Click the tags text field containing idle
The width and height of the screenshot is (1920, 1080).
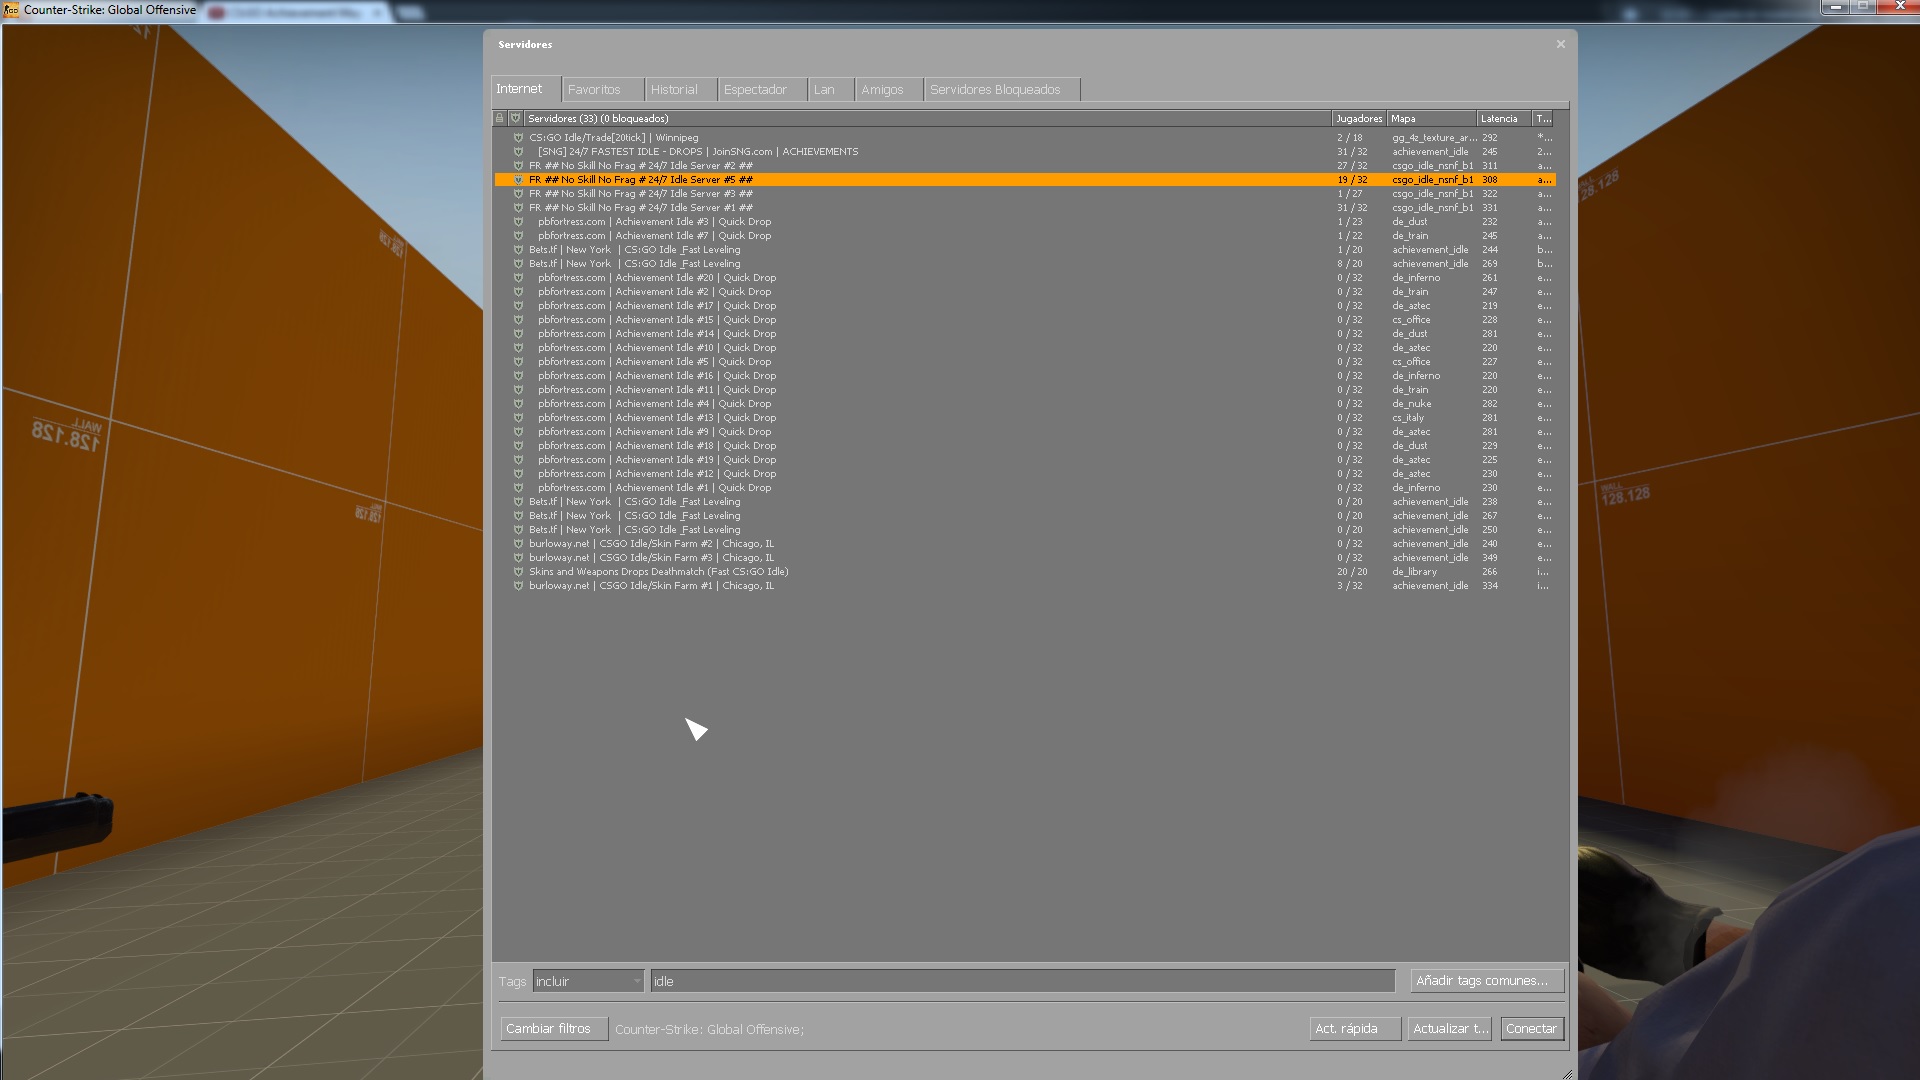1020,981
